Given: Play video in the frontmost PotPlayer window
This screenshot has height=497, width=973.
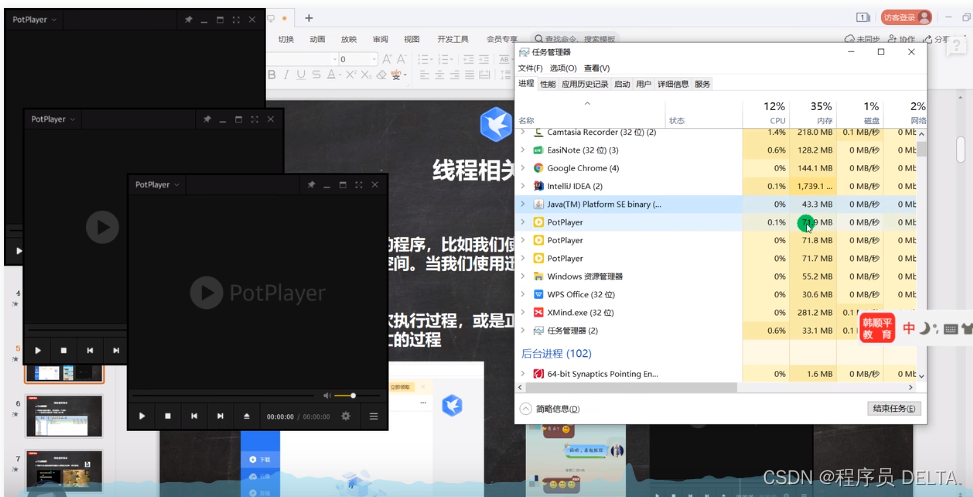Looking at the screenshot, I should pyautogui.click(x=142, y=416).
